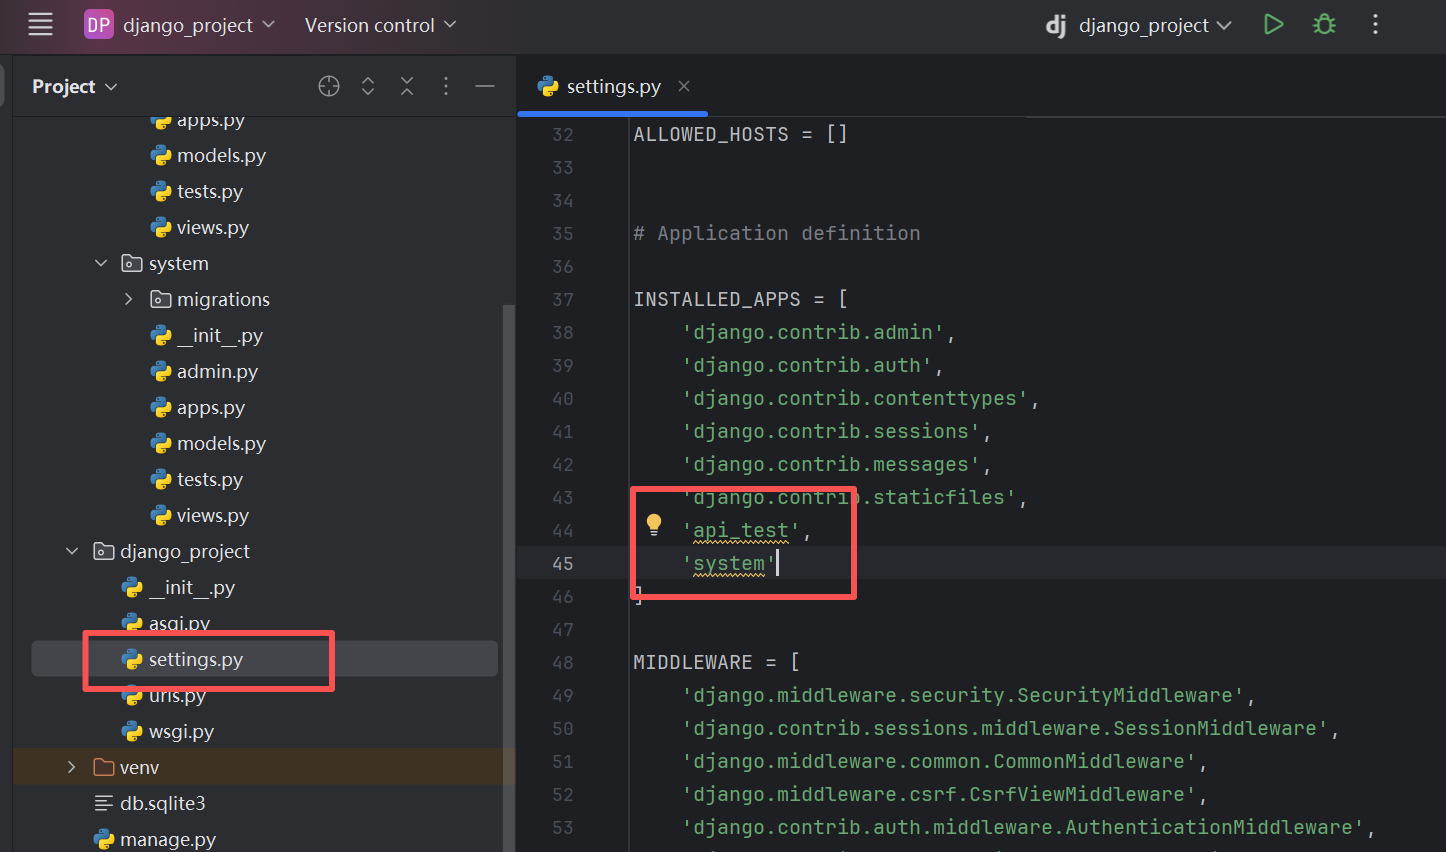Open the first views.py in tree
Image resolution: width=1446 pixels, height=852 pixels.
pos(213,227)
